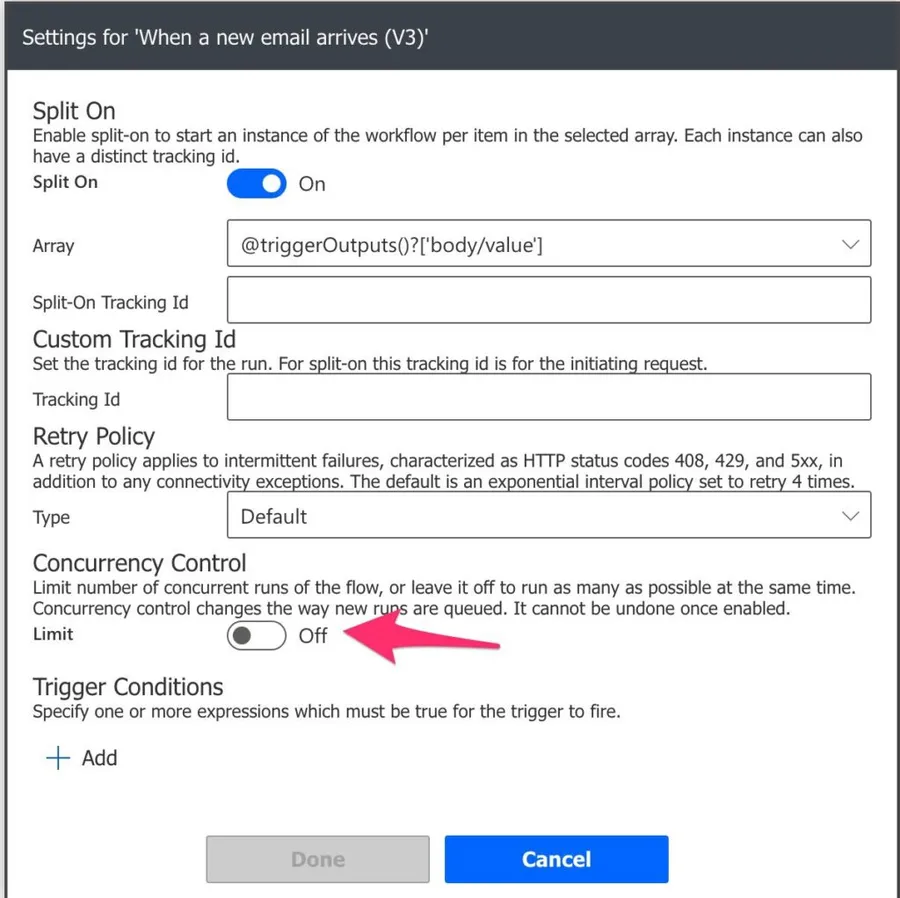Click the 'Trigger Conditions' section heading
The width and height of the screenshot is (900, 898).
coord(128,688)
